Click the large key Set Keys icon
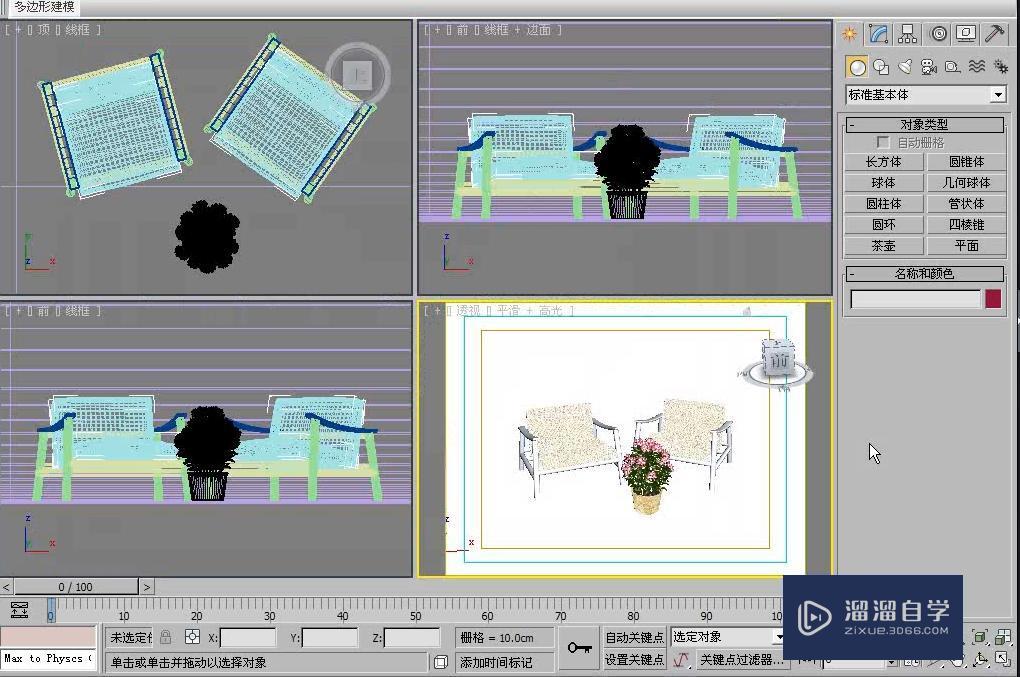Screen dimensions: 1020x677 point(579,648)
